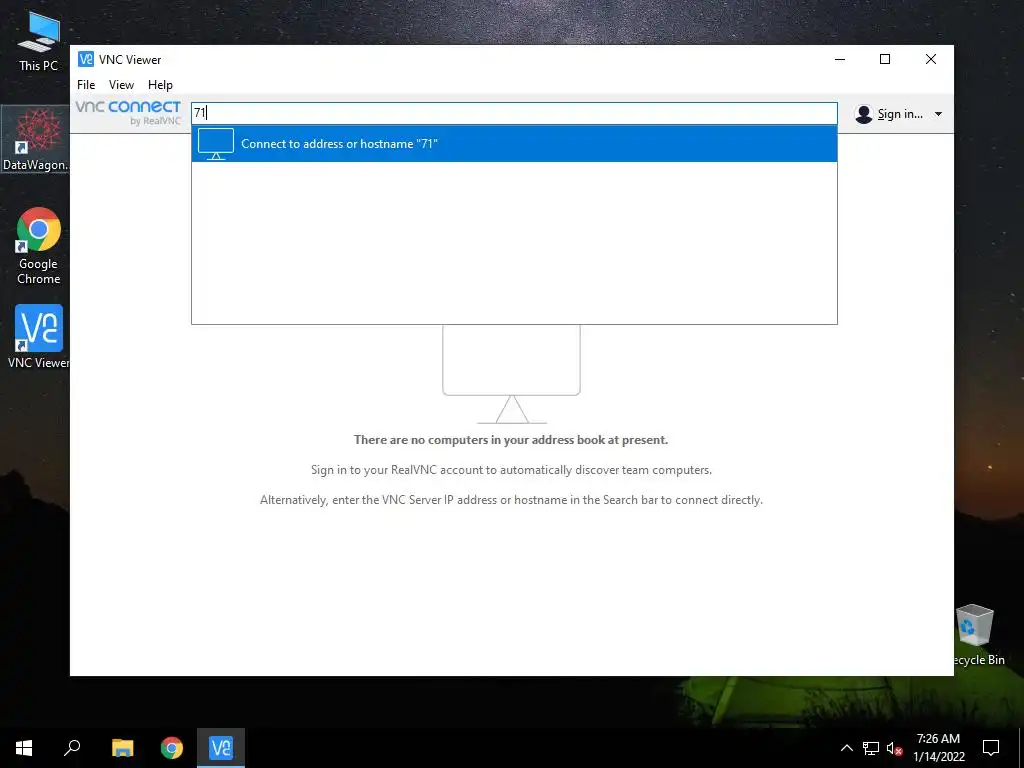The height and width of the screenshot is (768, 1024).
Task: Select the Google Chrome desktop shortcut
Action: point(39,246)
